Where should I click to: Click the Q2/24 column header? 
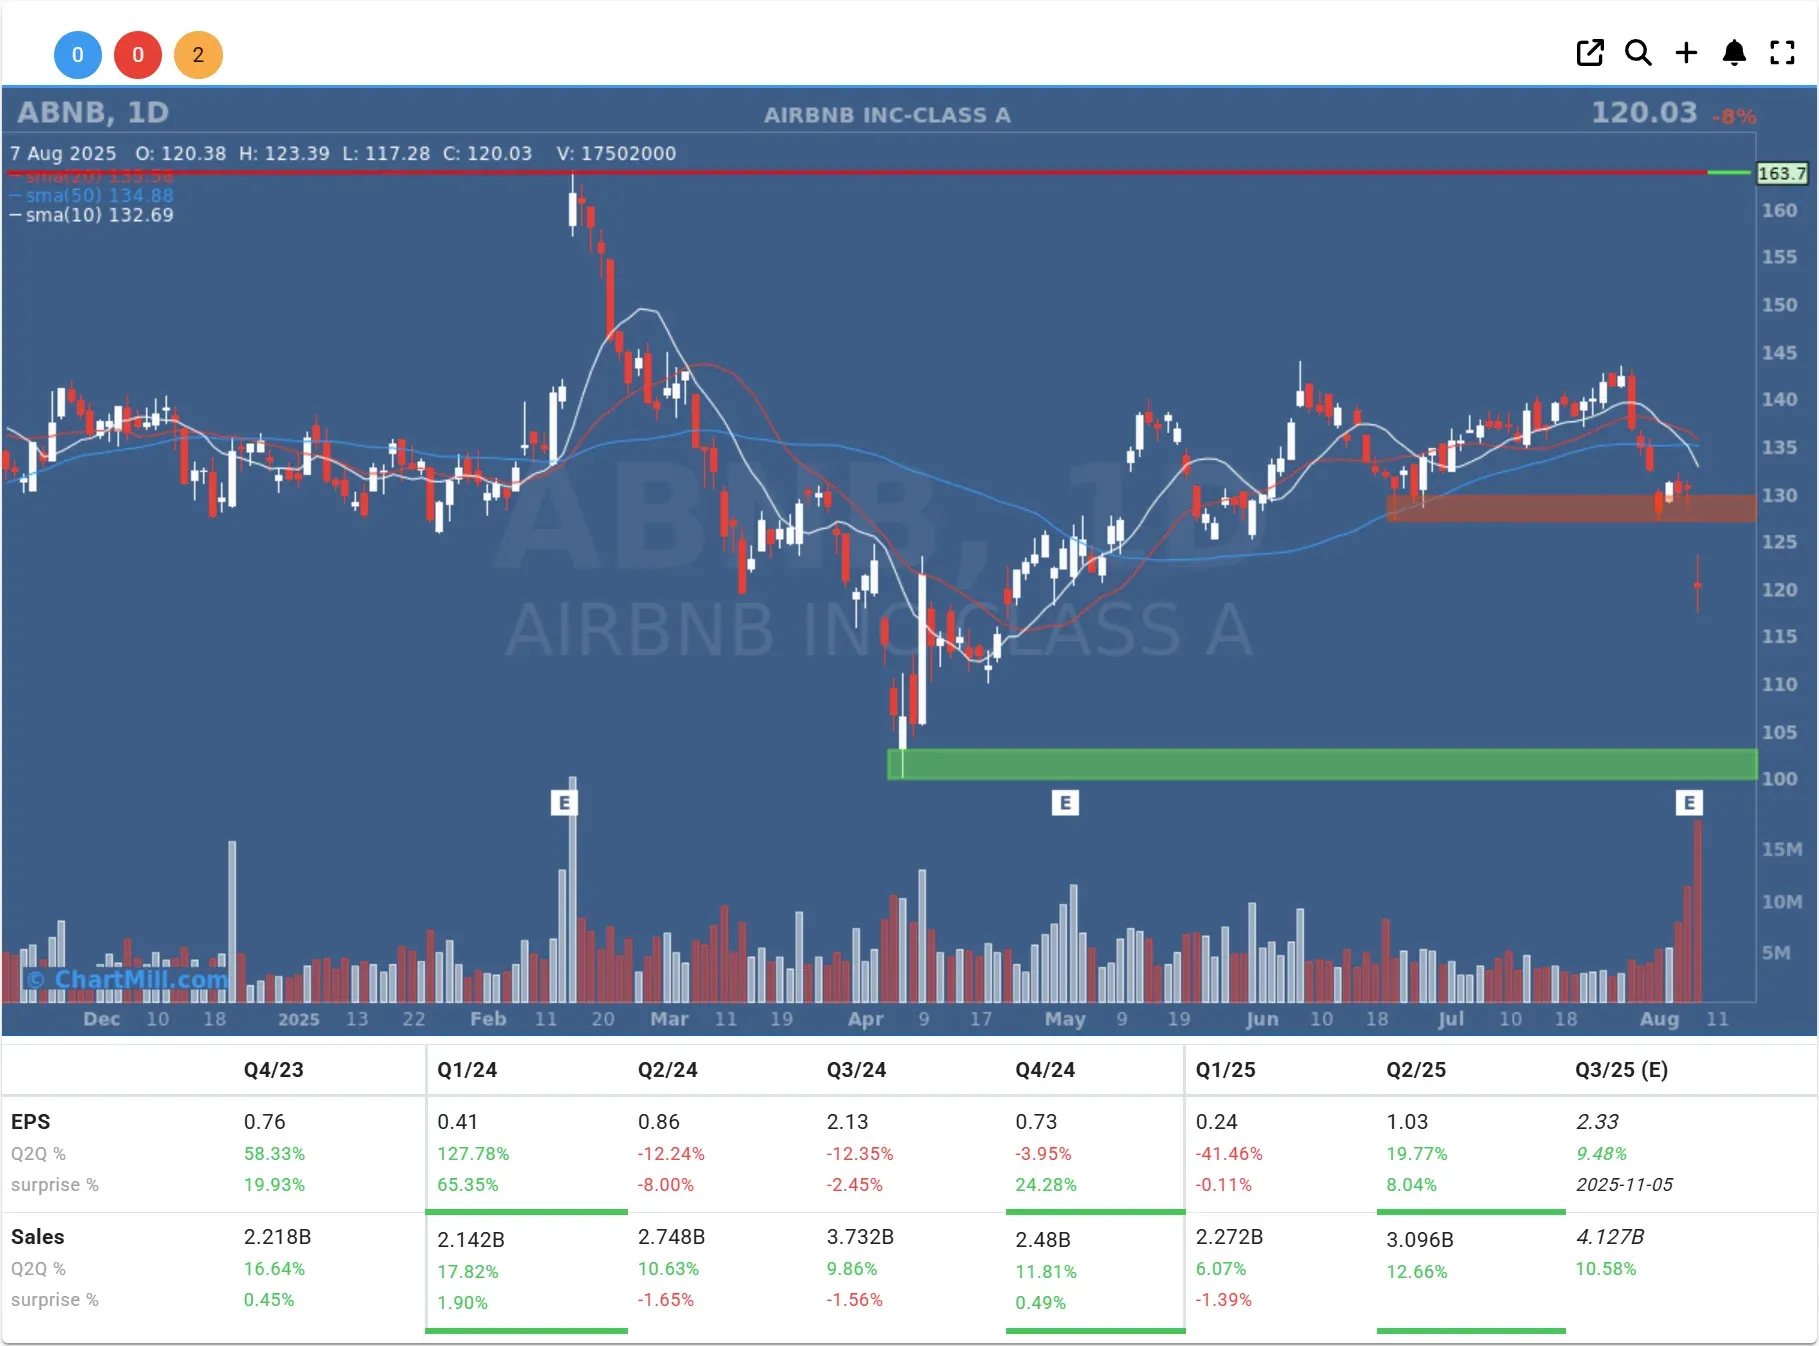[x=668, y=1070]
